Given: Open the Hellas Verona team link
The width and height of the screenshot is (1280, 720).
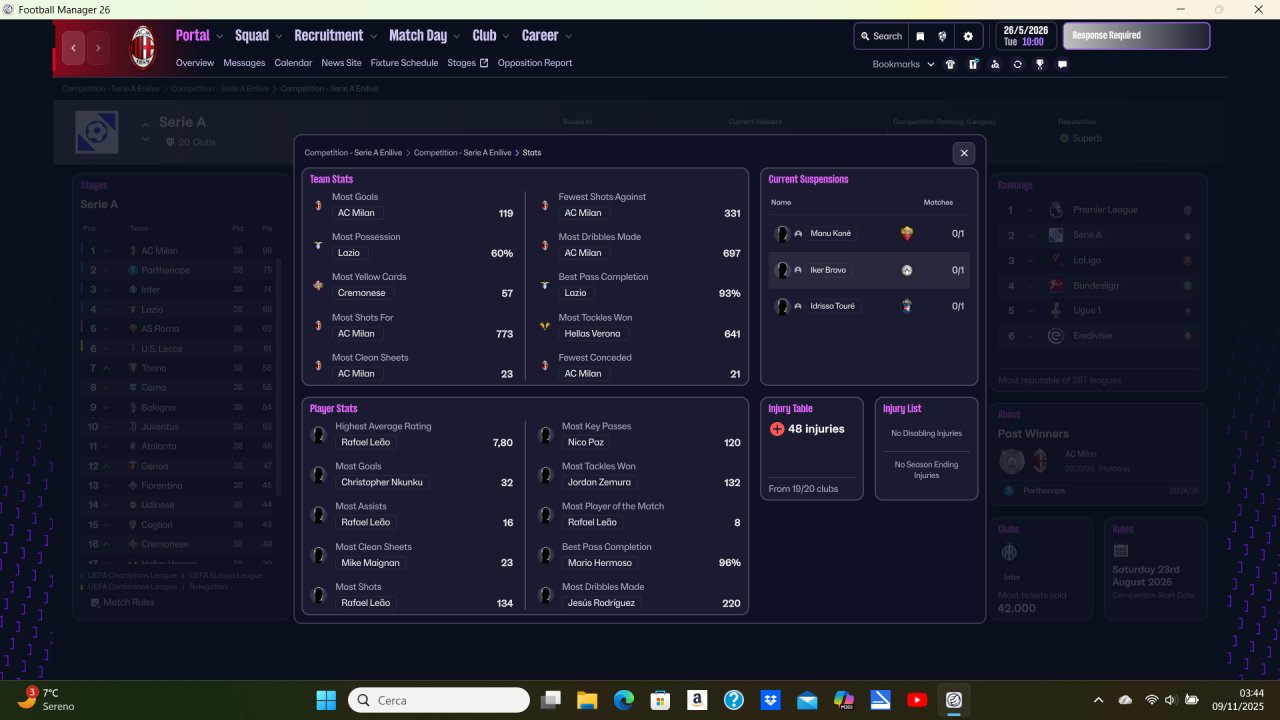Looking at the screenshot, I should click(x=592, y=334).
